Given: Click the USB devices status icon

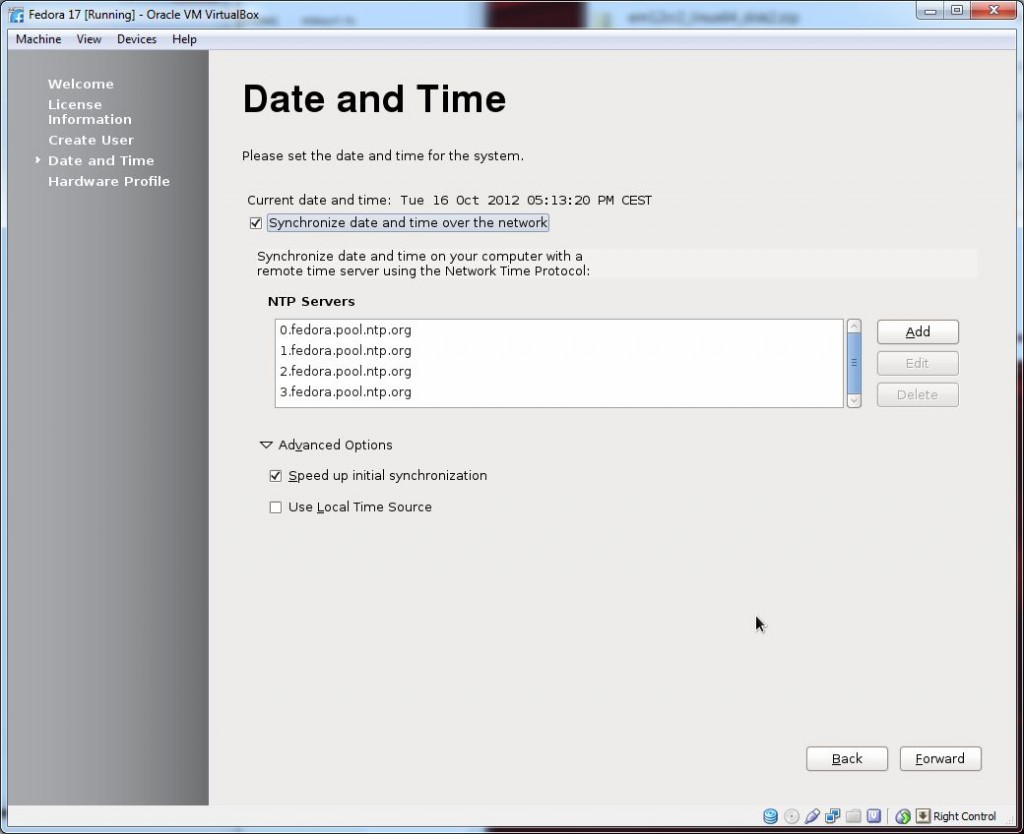Looking at the screenshot, I should click(x=812, y=816).
